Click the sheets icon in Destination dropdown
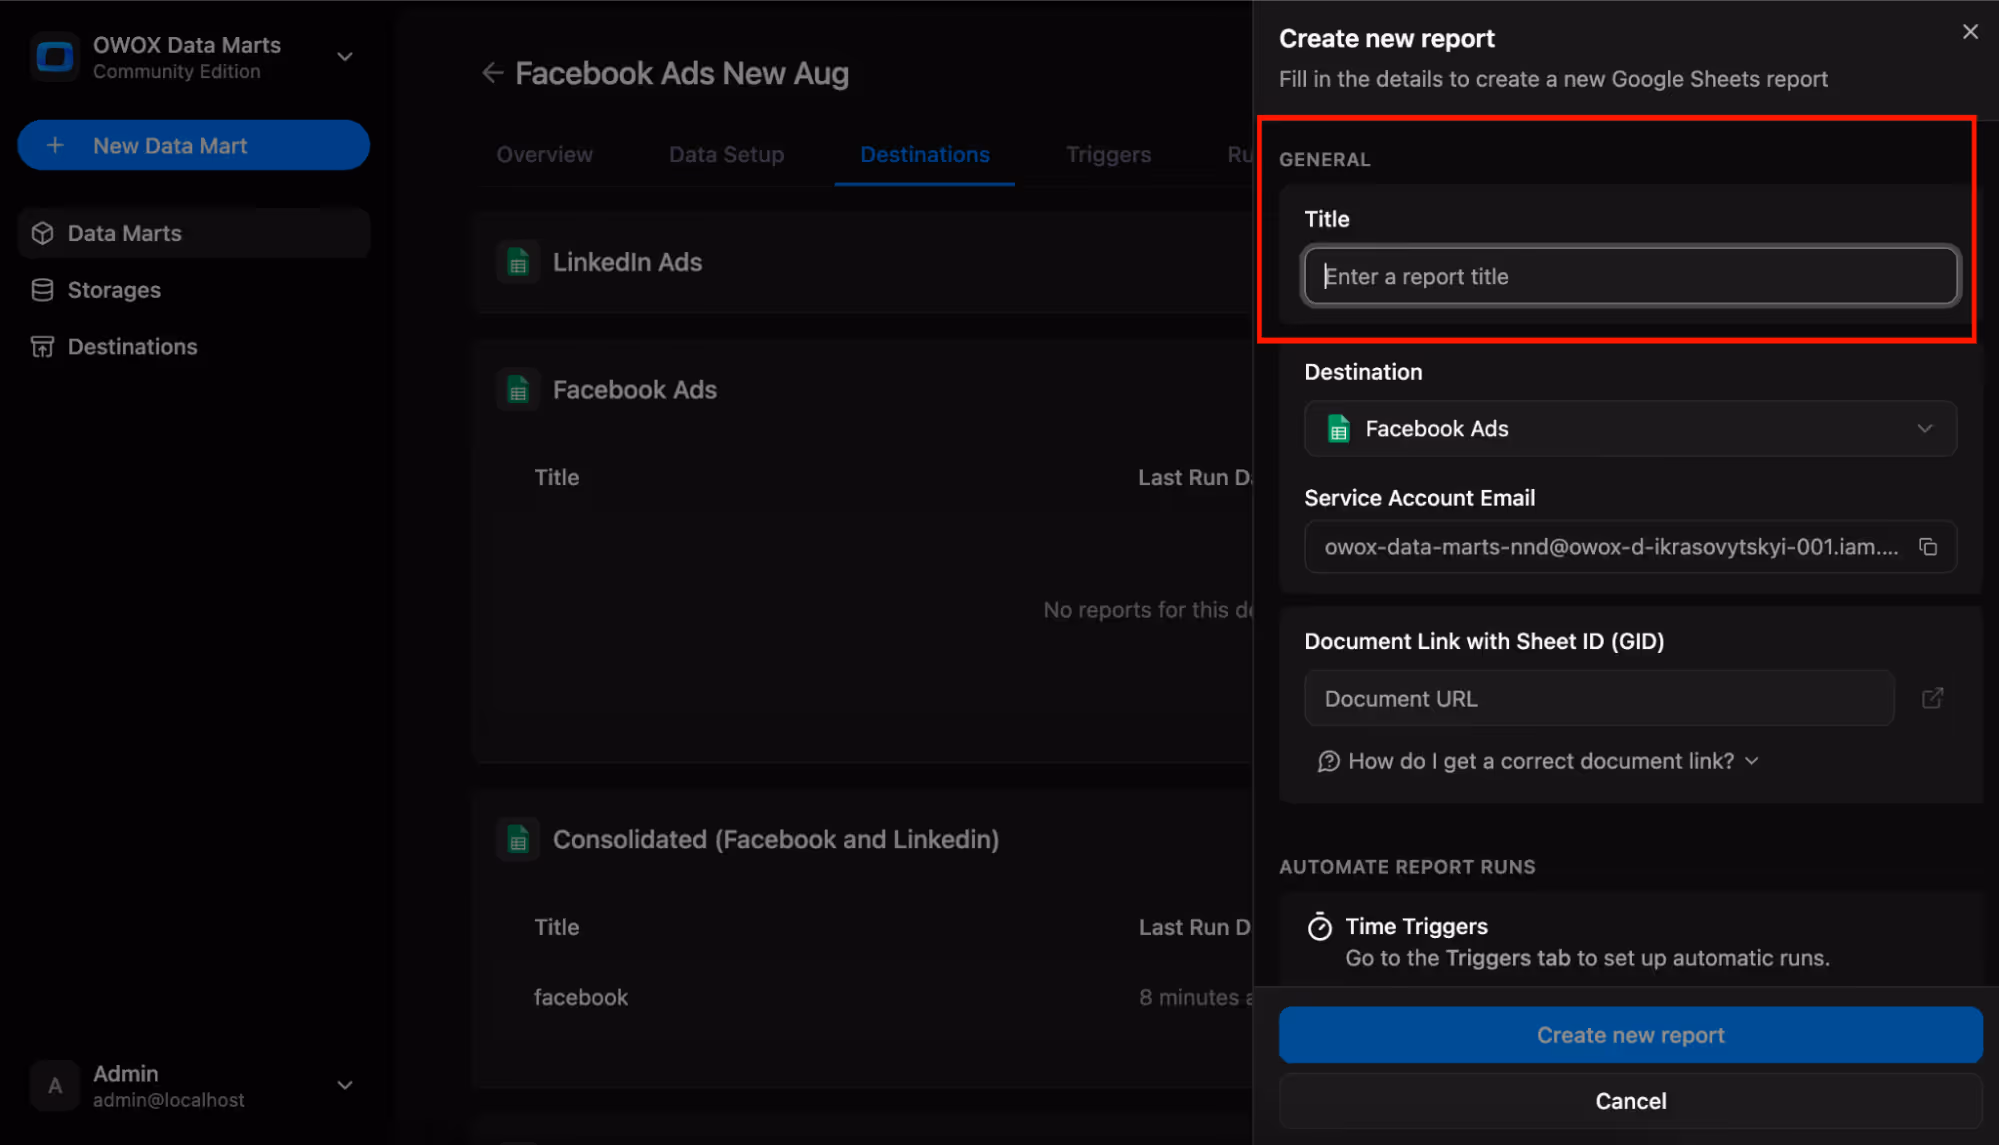The image size is (1999, 1145). pyautogui.click(x=1338, y=429)
